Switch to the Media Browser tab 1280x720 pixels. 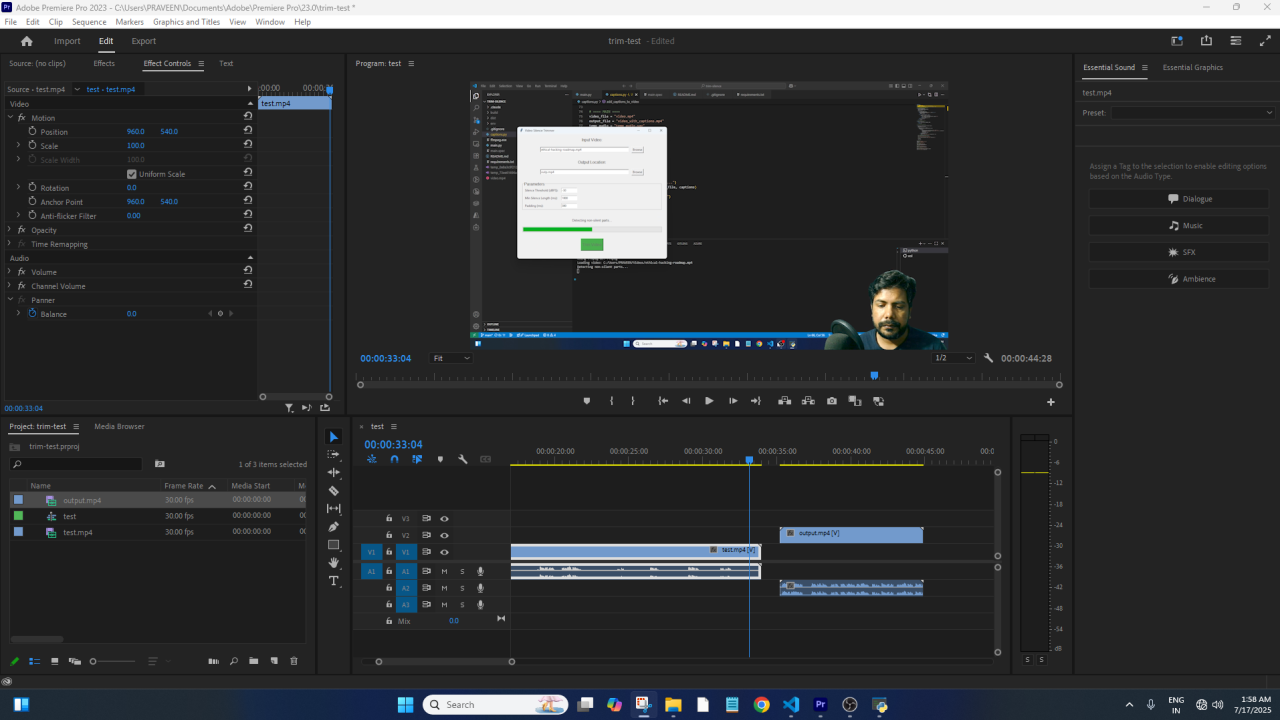click(119, 426)
